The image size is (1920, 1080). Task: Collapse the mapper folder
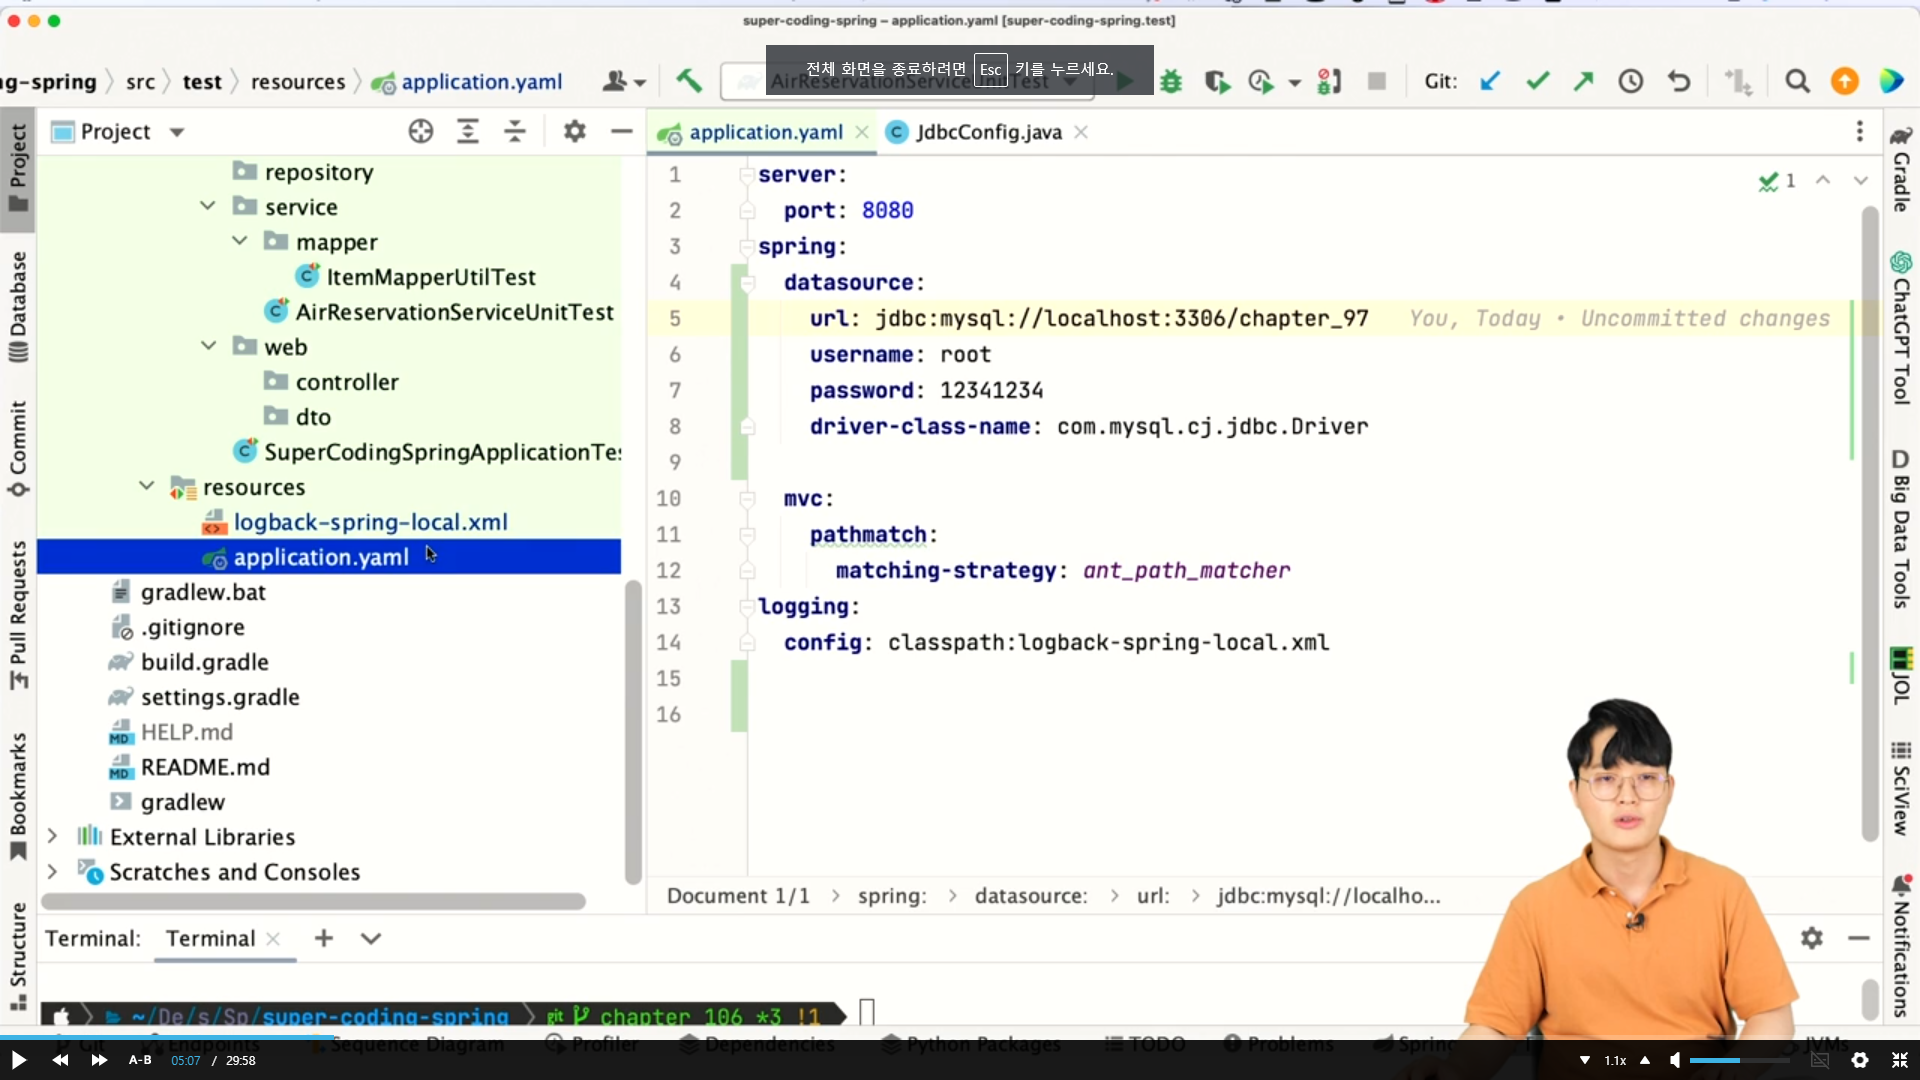[239, 241]
